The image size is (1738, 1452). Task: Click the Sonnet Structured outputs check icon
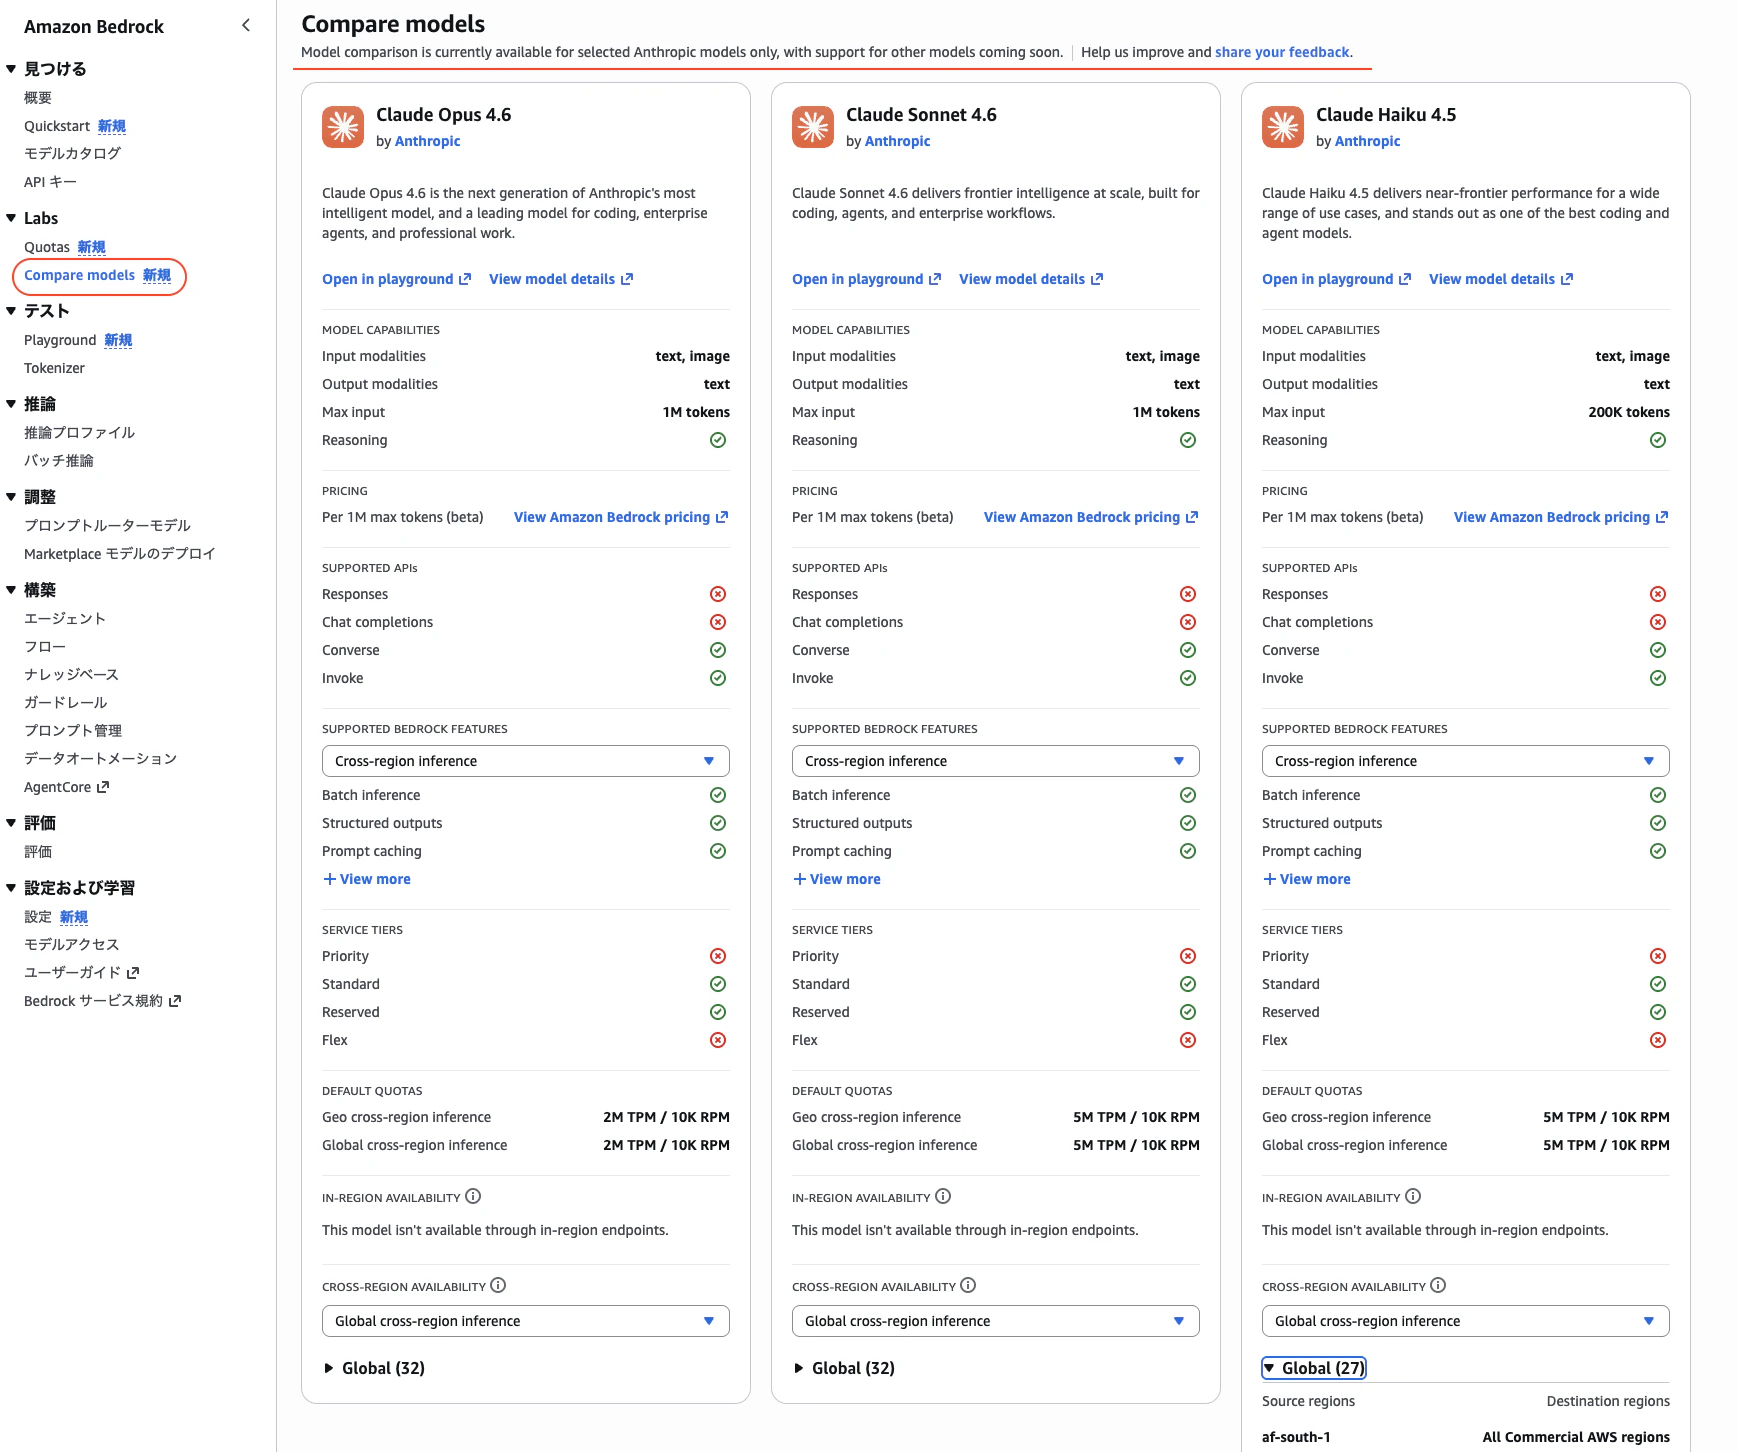pos(1188,823)
